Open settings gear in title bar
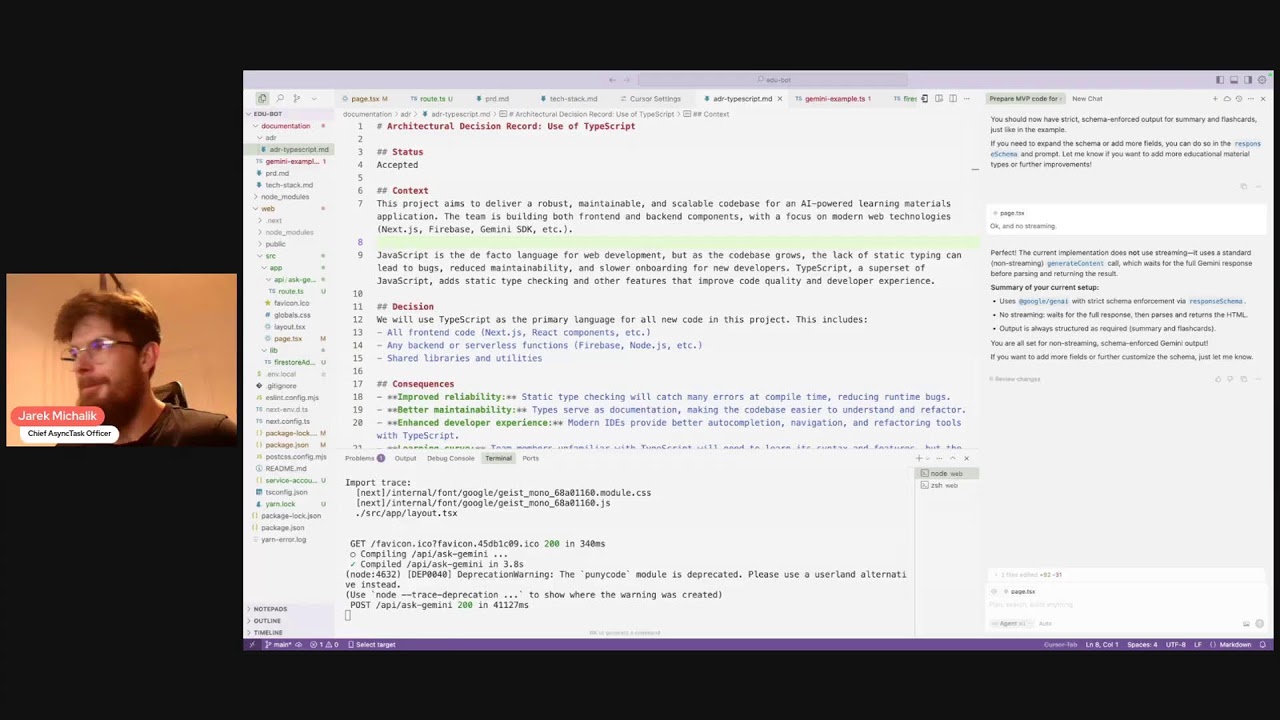This screenshot has width=1280, height=720. (1262, 80)
